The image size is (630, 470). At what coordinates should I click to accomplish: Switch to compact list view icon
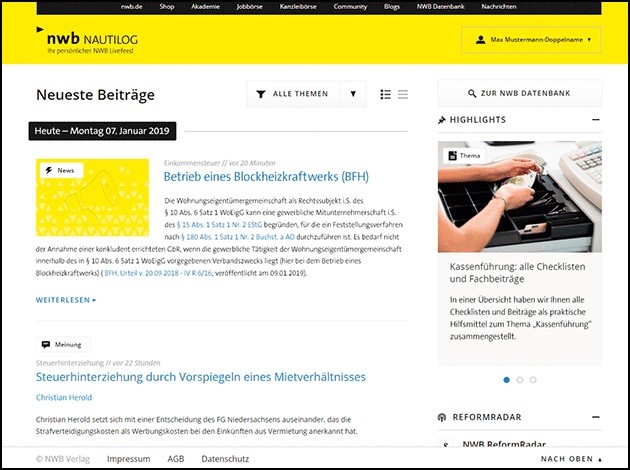[x=403, y=94]
